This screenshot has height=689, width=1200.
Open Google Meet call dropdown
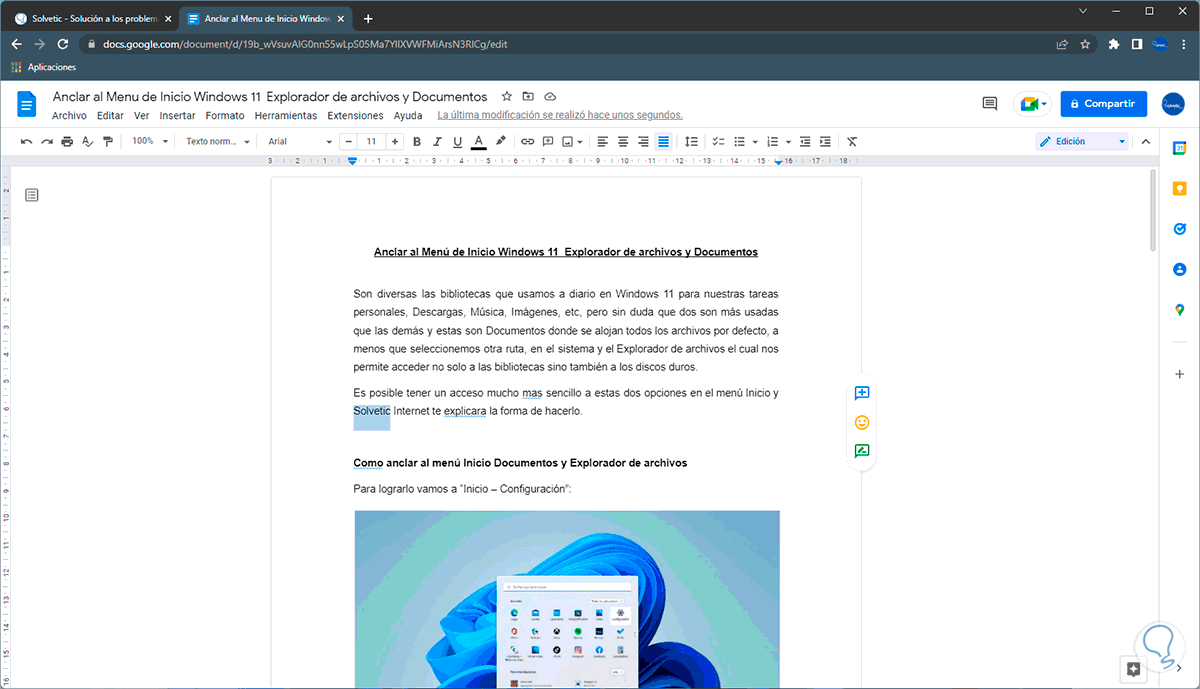(x=1033, y=104)
